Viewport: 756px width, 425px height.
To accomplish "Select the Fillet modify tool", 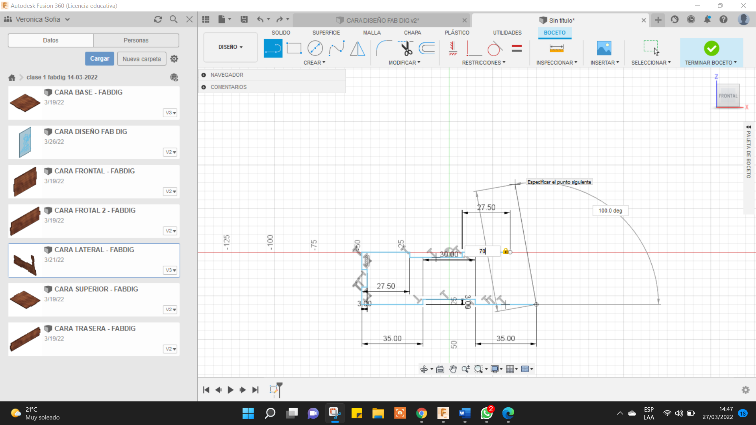I will 384,49.
